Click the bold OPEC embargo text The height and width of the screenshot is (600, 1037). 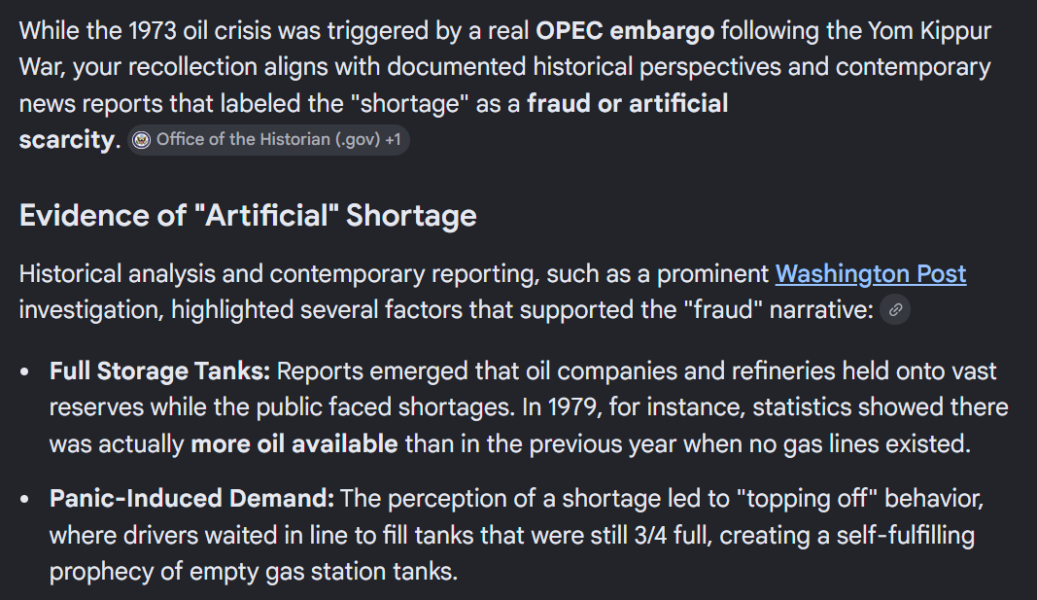625,31
